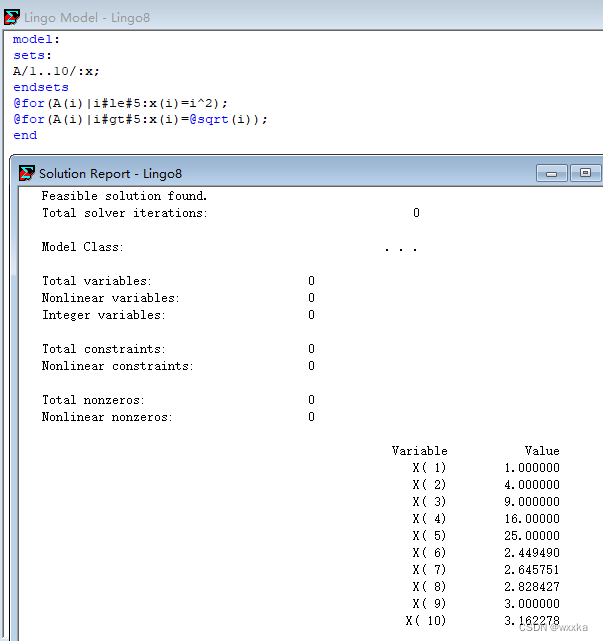Click the Solution Report window icon
The width and height of the screenshot is (603, 641).
pos(27,173)
